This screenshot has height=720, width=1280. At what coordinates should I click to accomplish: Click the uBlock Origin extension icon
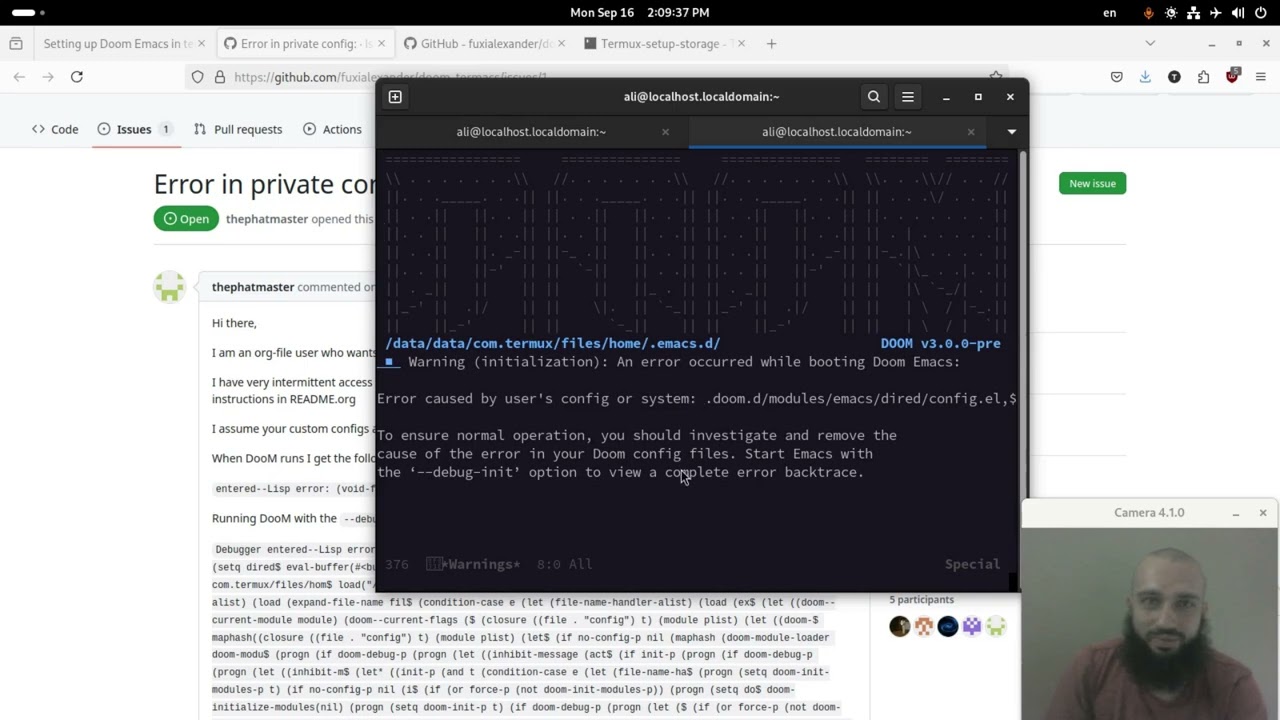pyautogui.click(x=1232, y=76)
